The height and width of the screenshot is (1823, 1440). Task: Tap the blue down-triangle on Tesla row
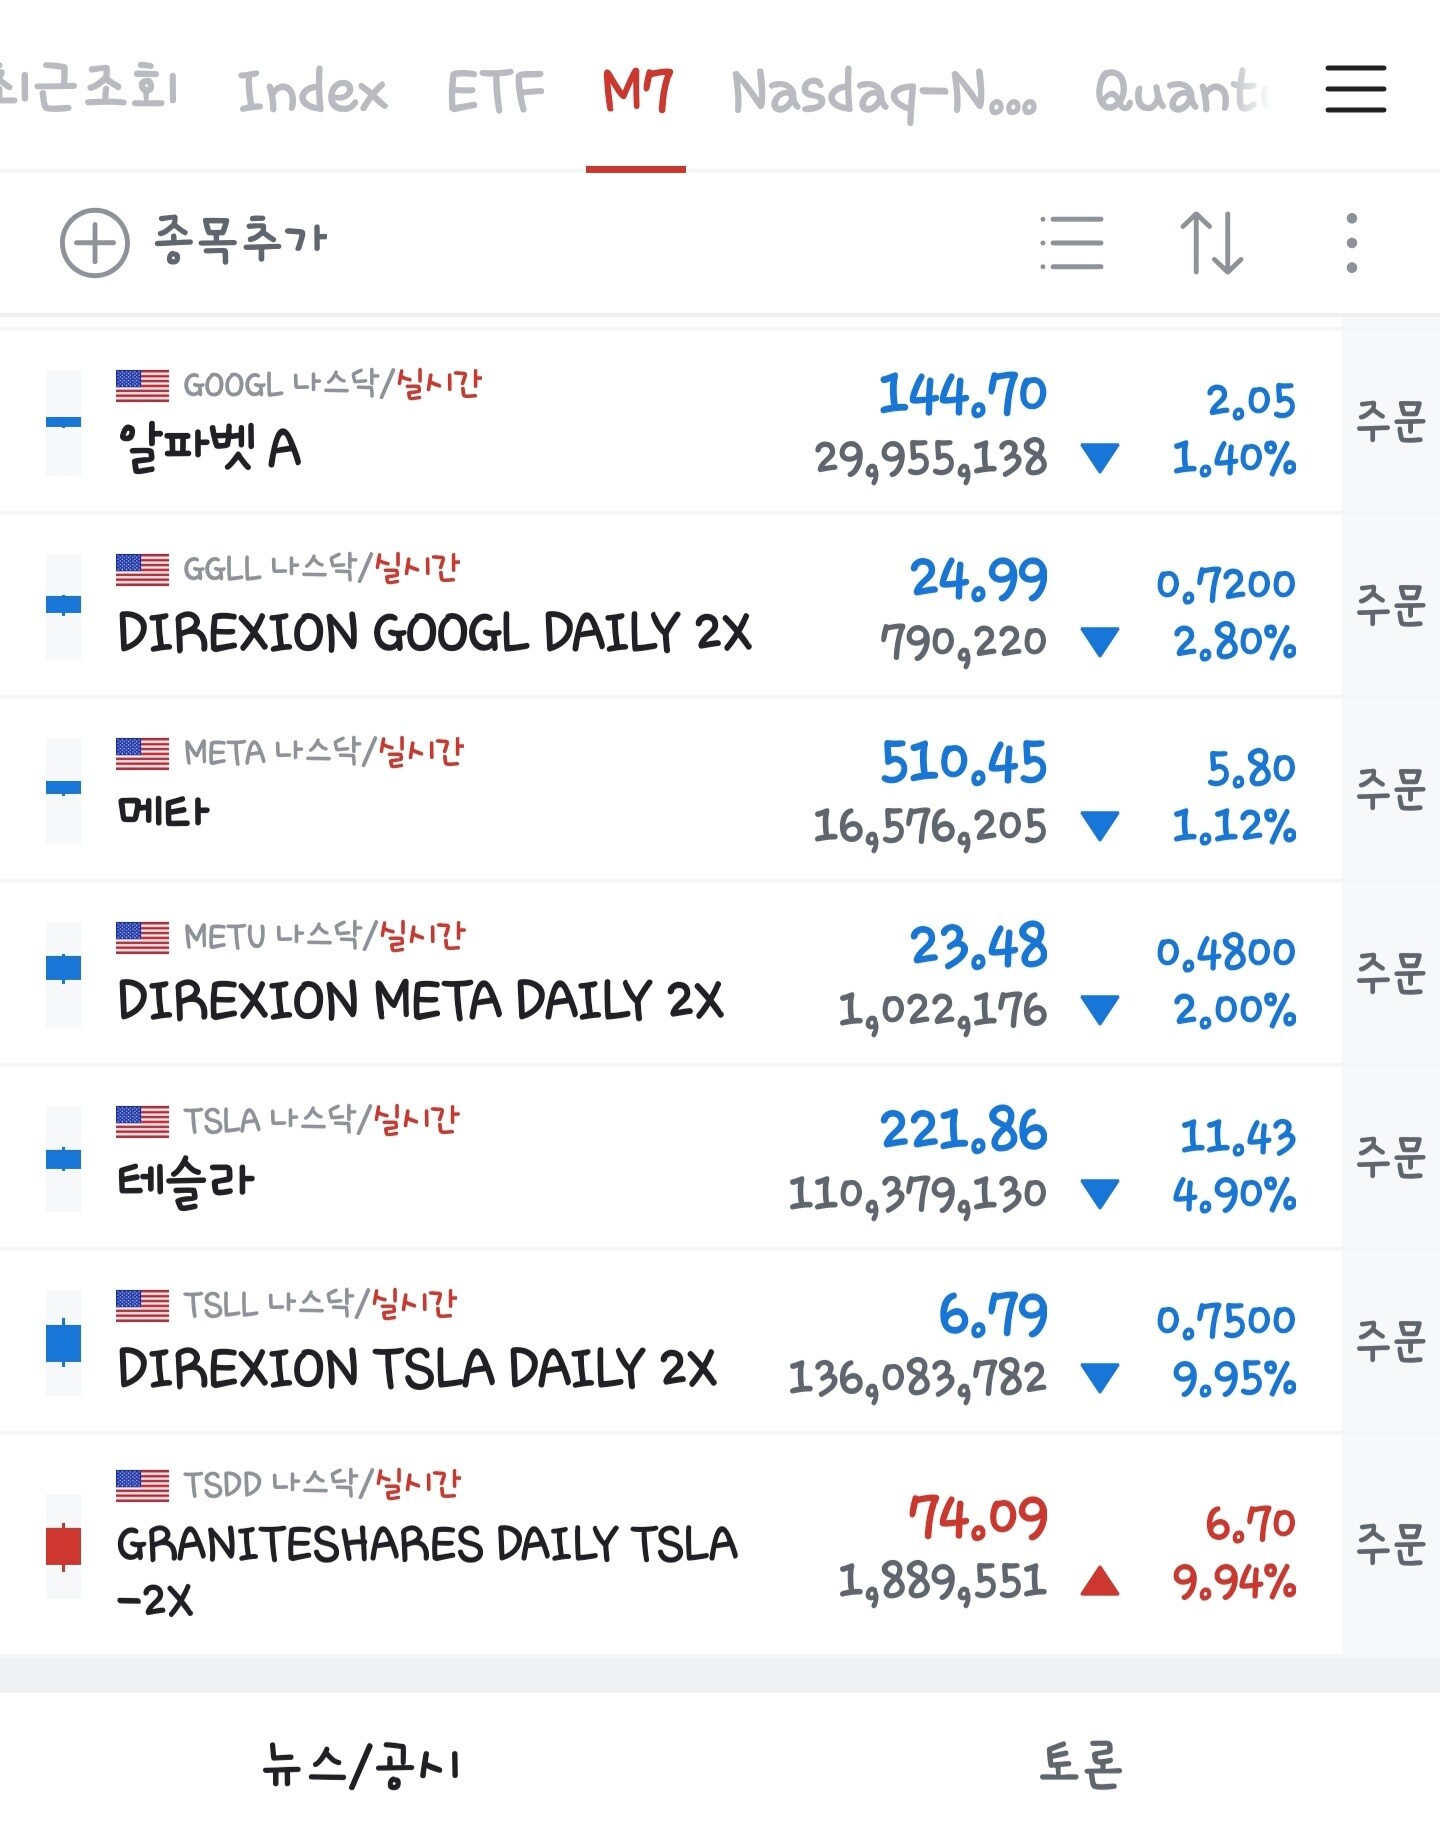click(x=1100, y=1193)
